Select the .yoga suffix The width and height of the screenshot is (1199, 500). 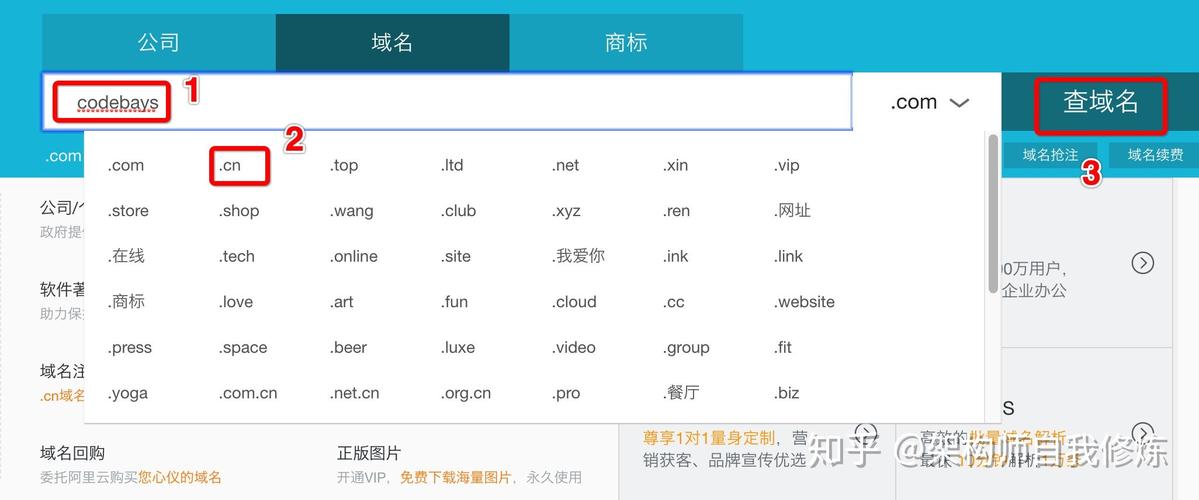coord(127,394)
